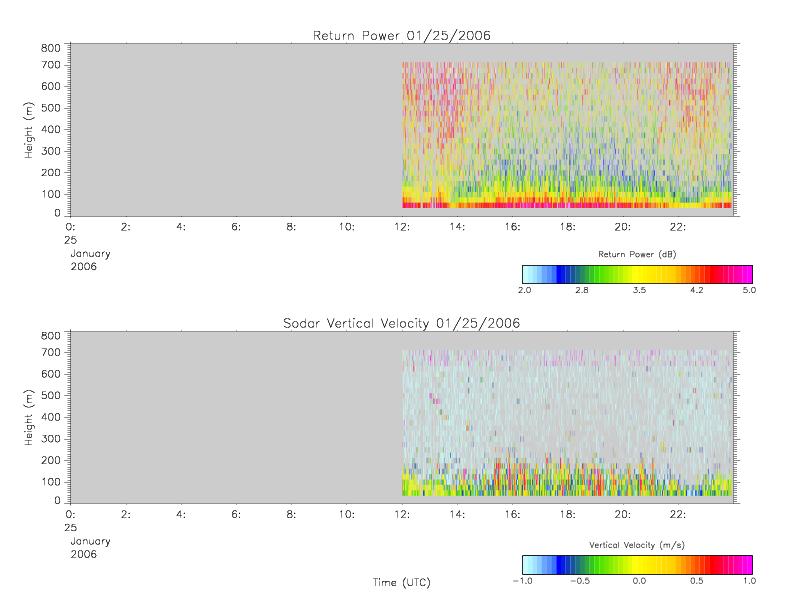Viewport: 791px width, 611px height.
Task: Select the 5.0 value on Return Power colorbar
Action: coord(749,290)
